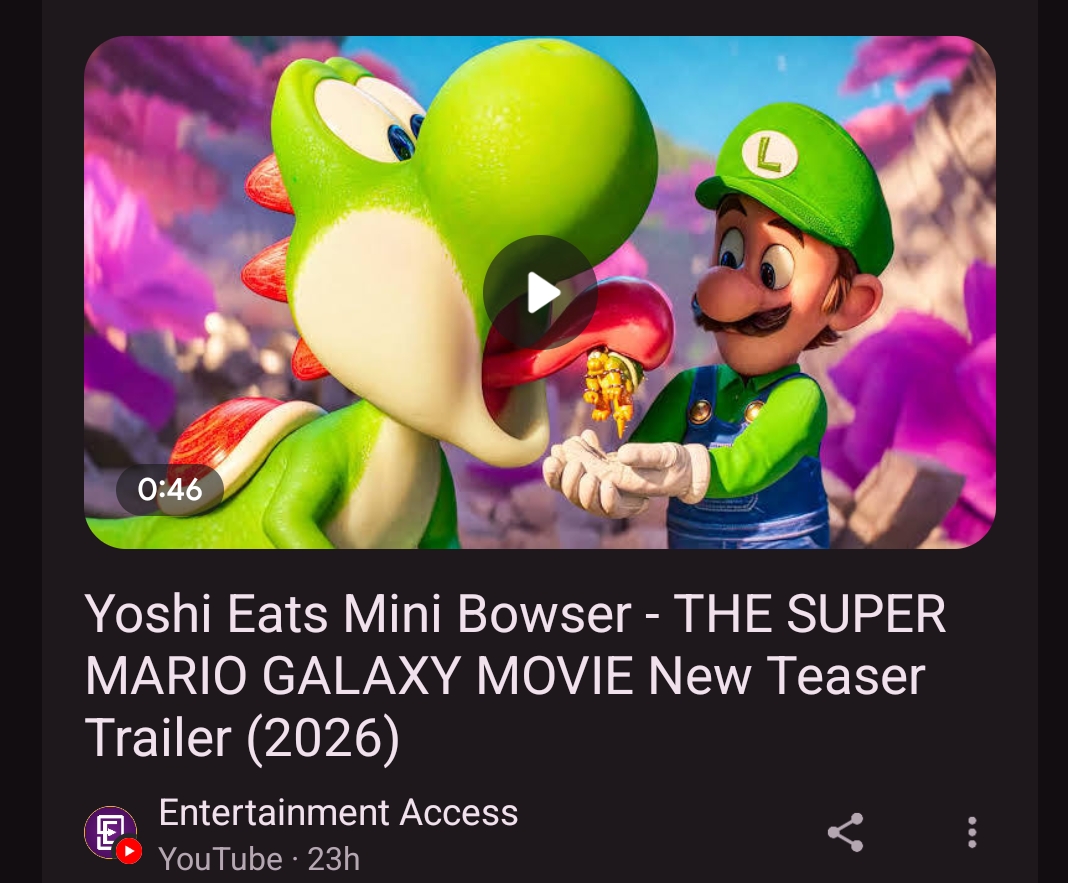The height and width of the screenshot is (883, 1068).
Task: Click "Trailer (2026)" text in the title
Action: click(x=242, y=738)
